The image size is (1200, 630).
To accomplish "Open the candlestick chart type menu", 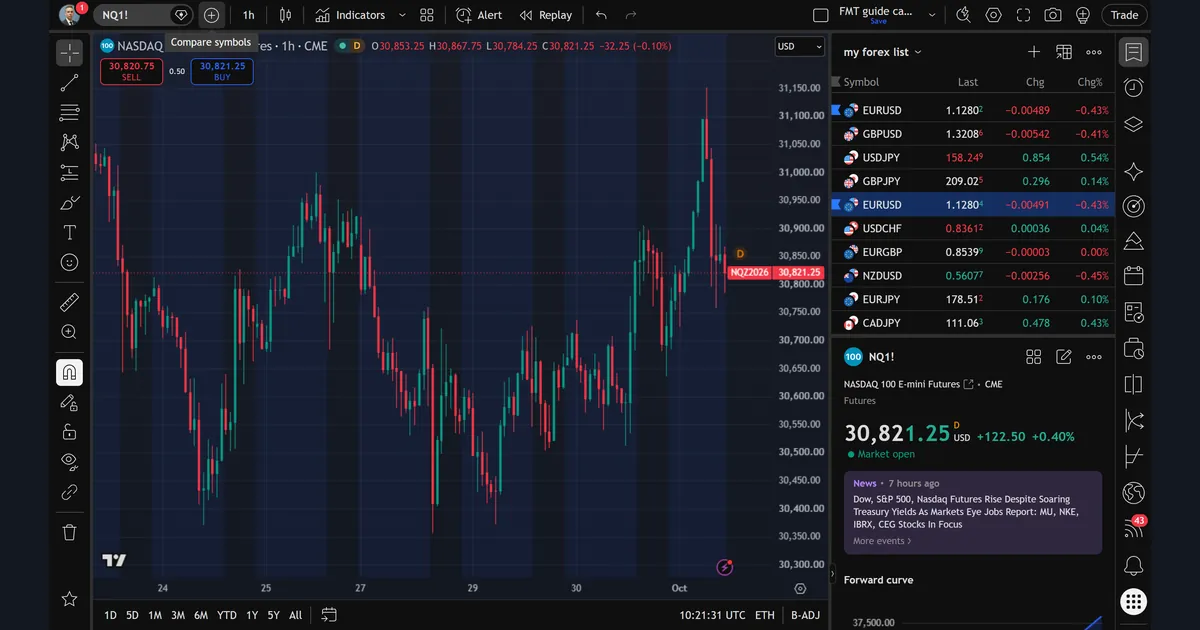I will coord(286,15).
